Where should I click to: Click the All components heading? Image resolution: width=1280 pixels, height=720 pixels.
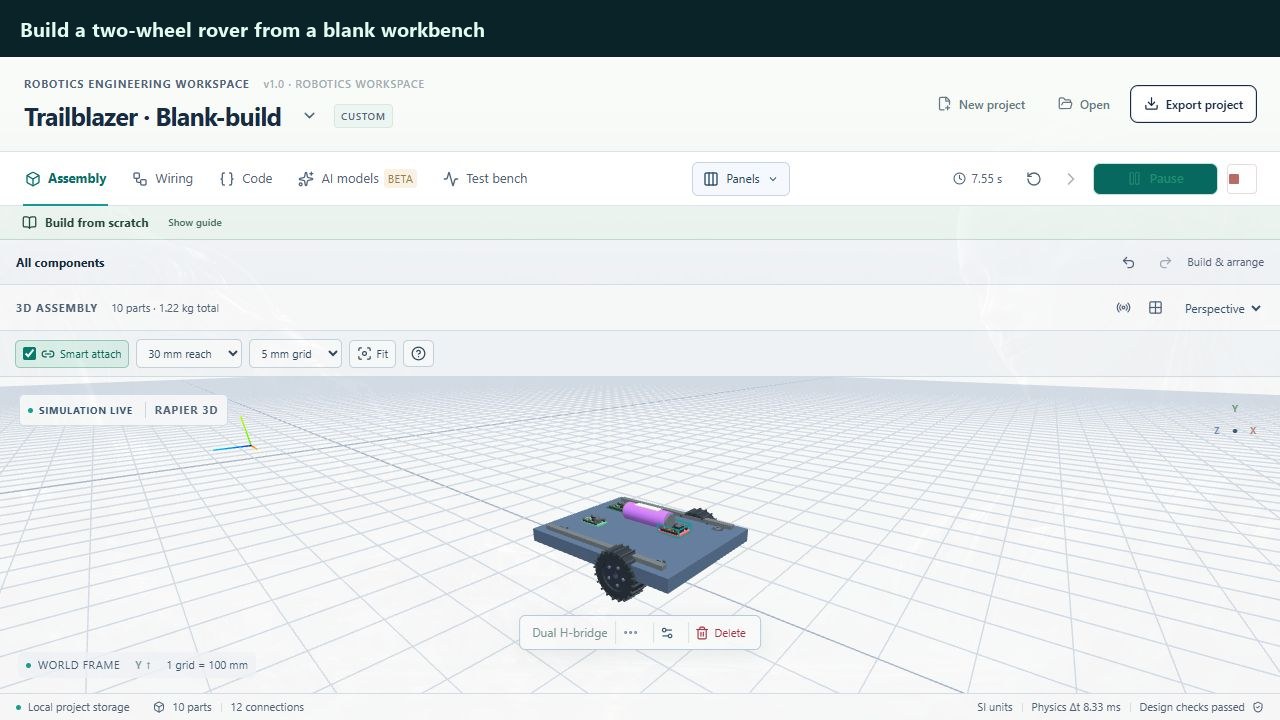pos(60,263)
